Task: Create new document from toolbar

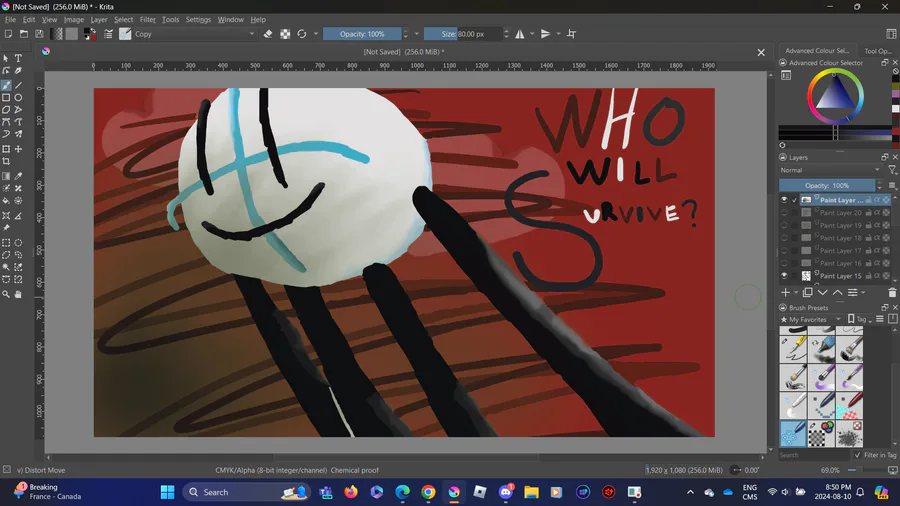Action: tap(9, 34)
